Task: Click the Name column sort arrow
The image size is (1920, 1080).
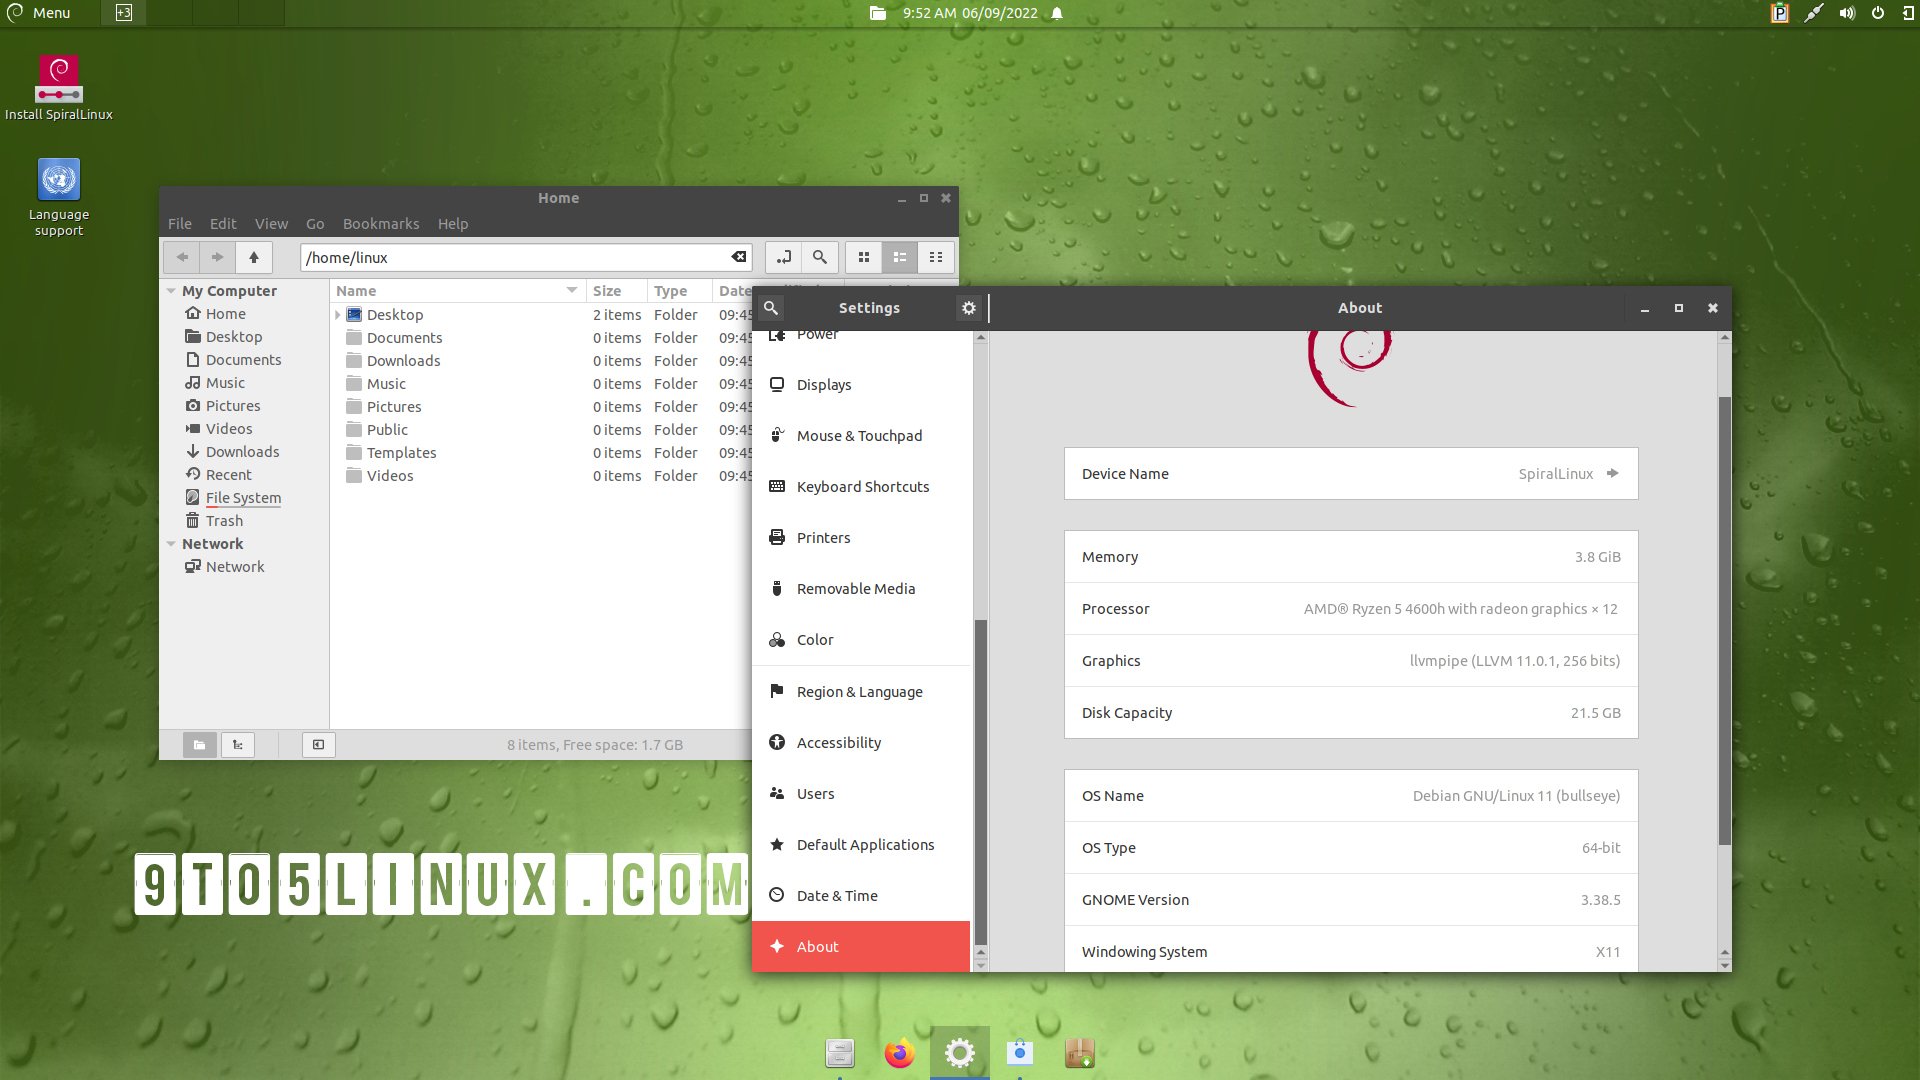Action: 572,290
